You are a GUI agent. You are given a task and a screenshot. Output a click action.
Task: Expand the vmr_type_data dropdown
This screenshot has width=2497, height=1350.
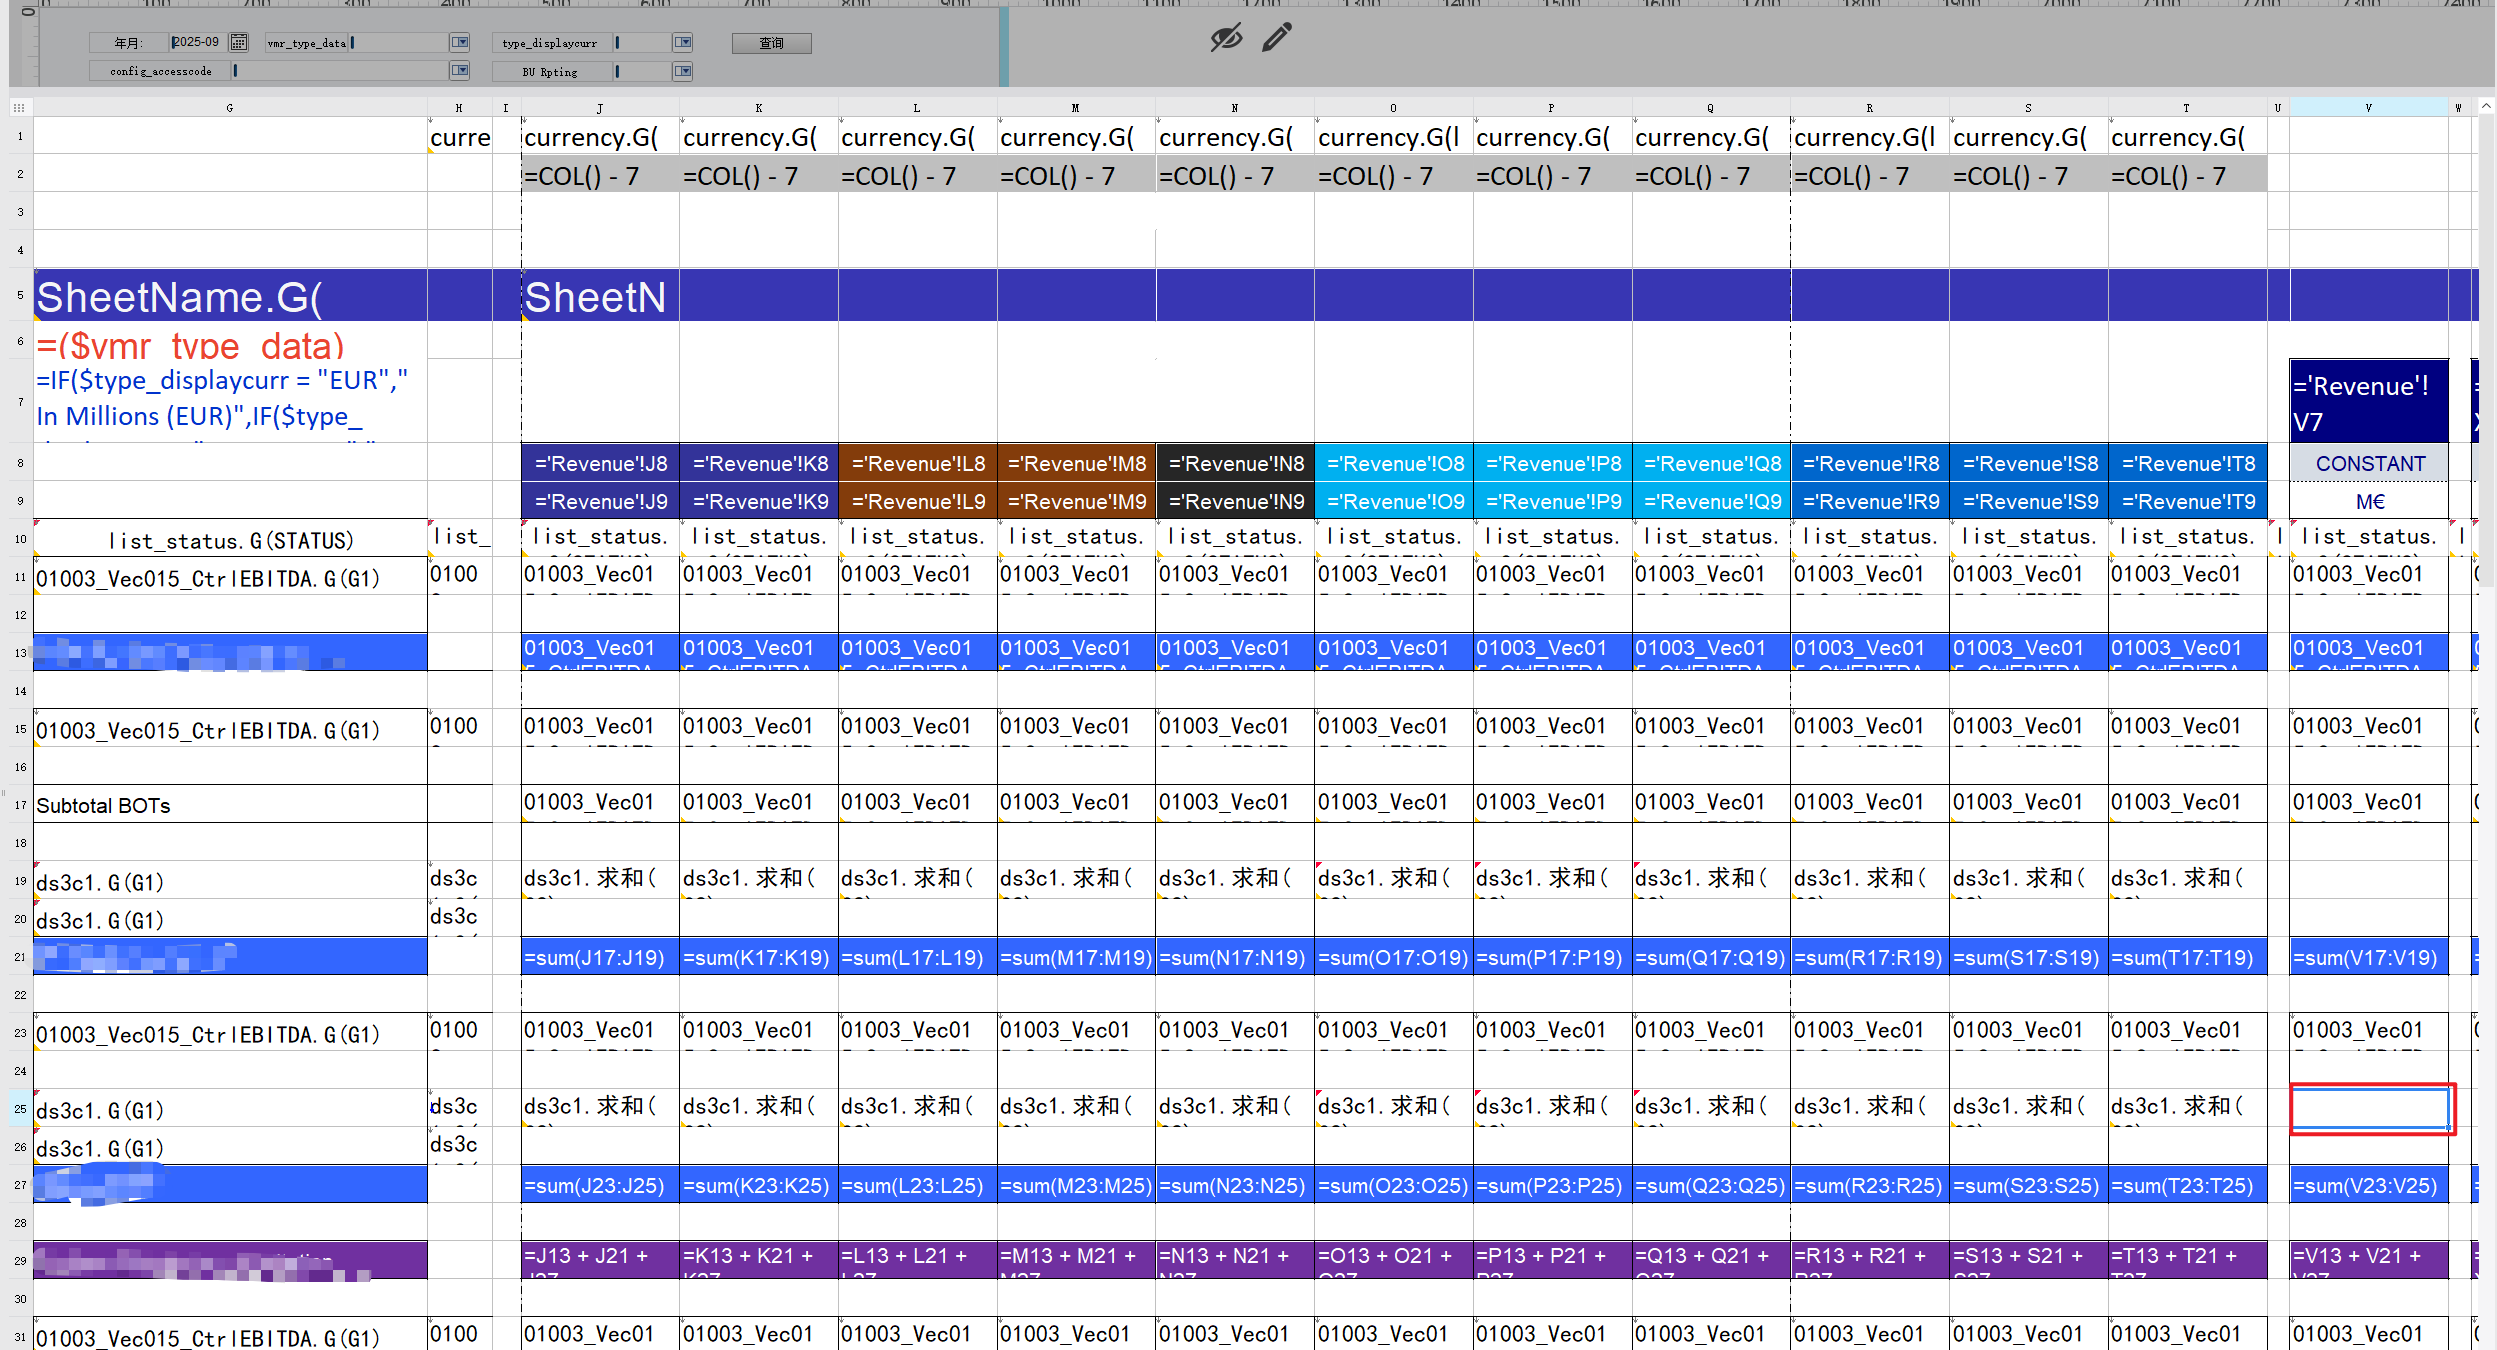click(x=459, y=42)
